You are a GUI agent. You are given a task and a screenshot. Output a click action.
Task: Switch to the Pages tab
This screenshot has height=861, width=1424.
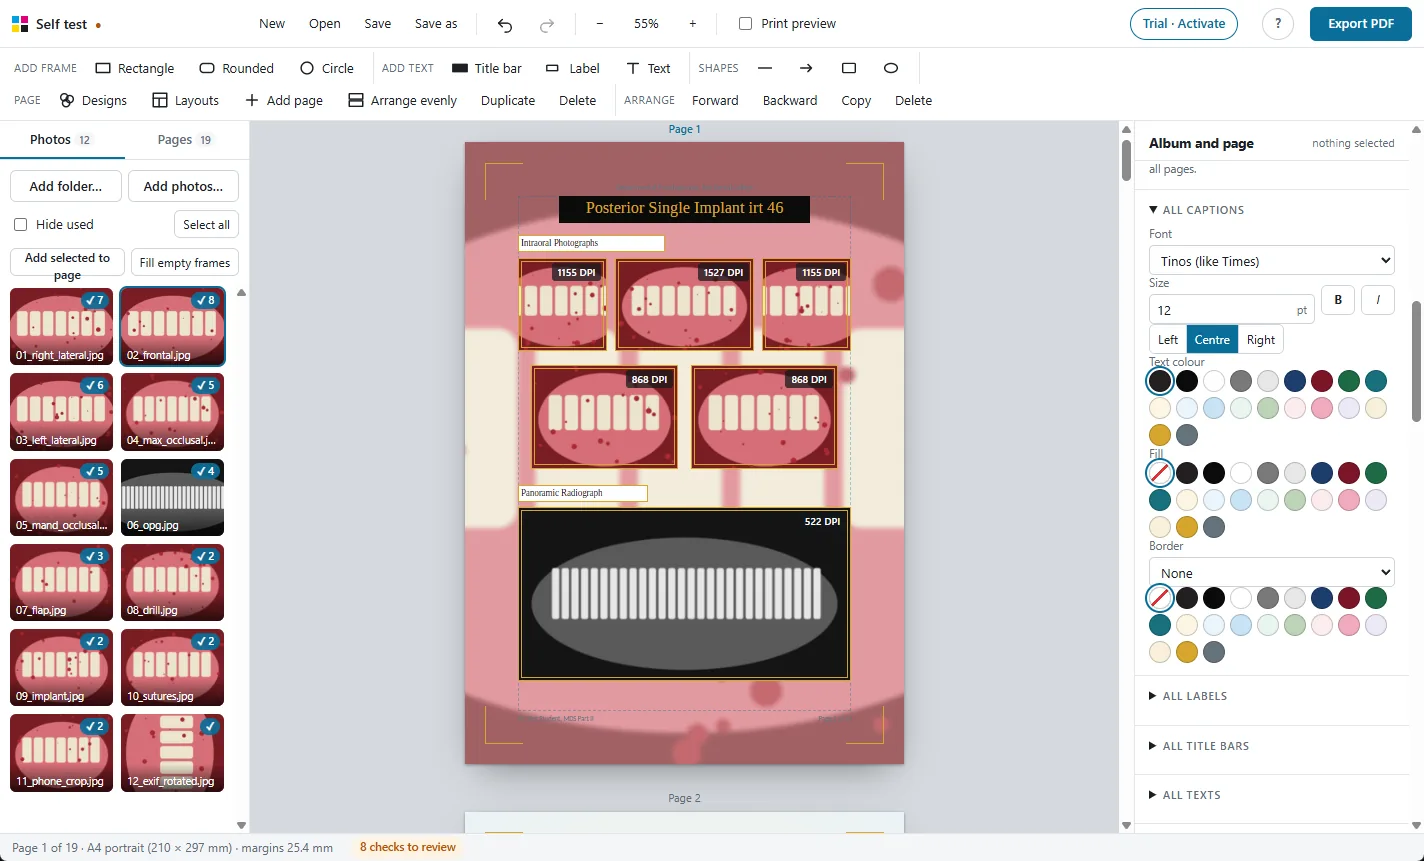pos(186,140)
